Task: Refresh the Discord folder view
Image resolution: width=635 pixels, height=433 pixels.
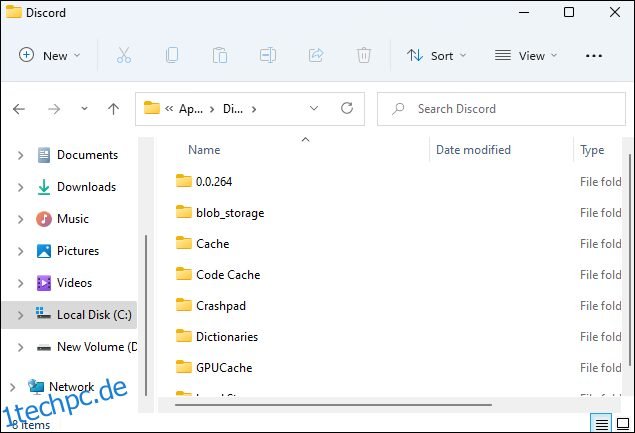Action: point(347,108)
